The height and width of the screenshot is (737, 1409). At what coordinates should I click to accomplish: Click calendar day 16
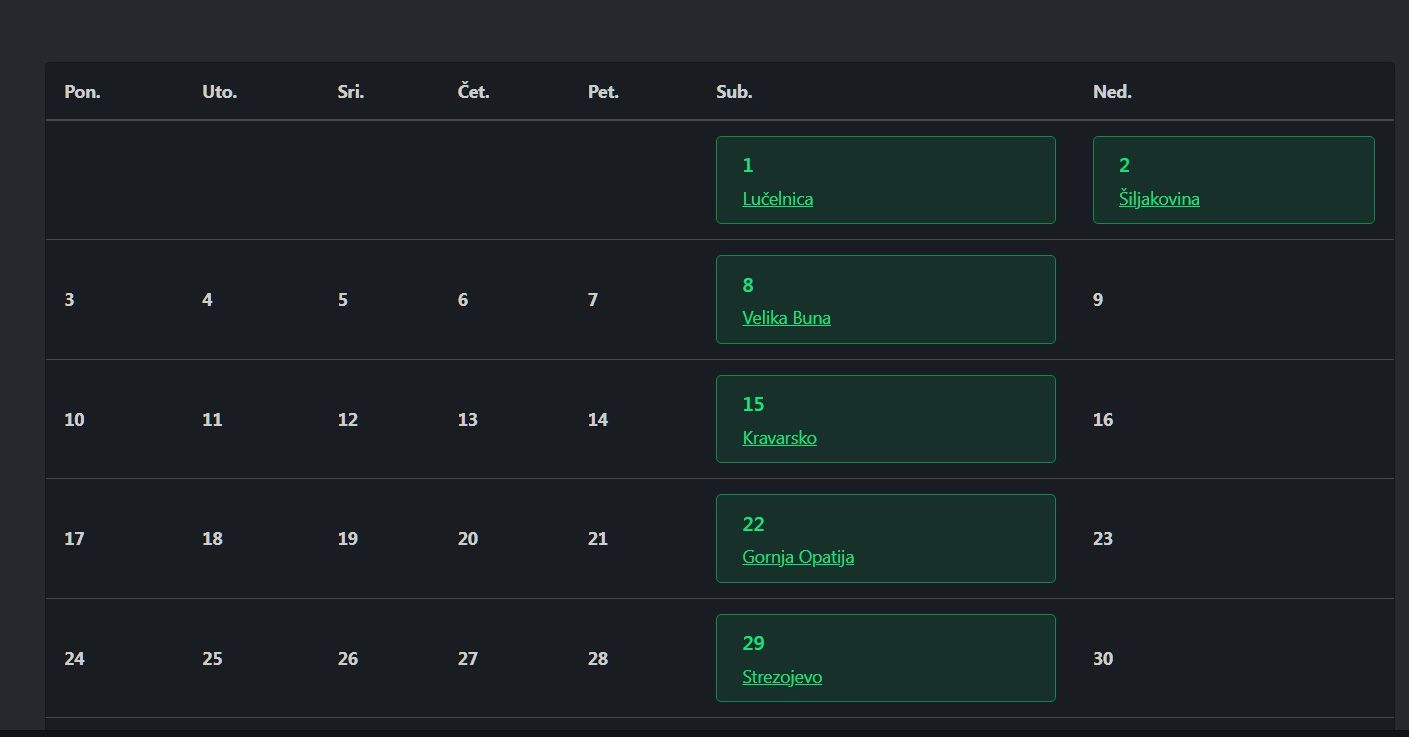point(1103,420)
